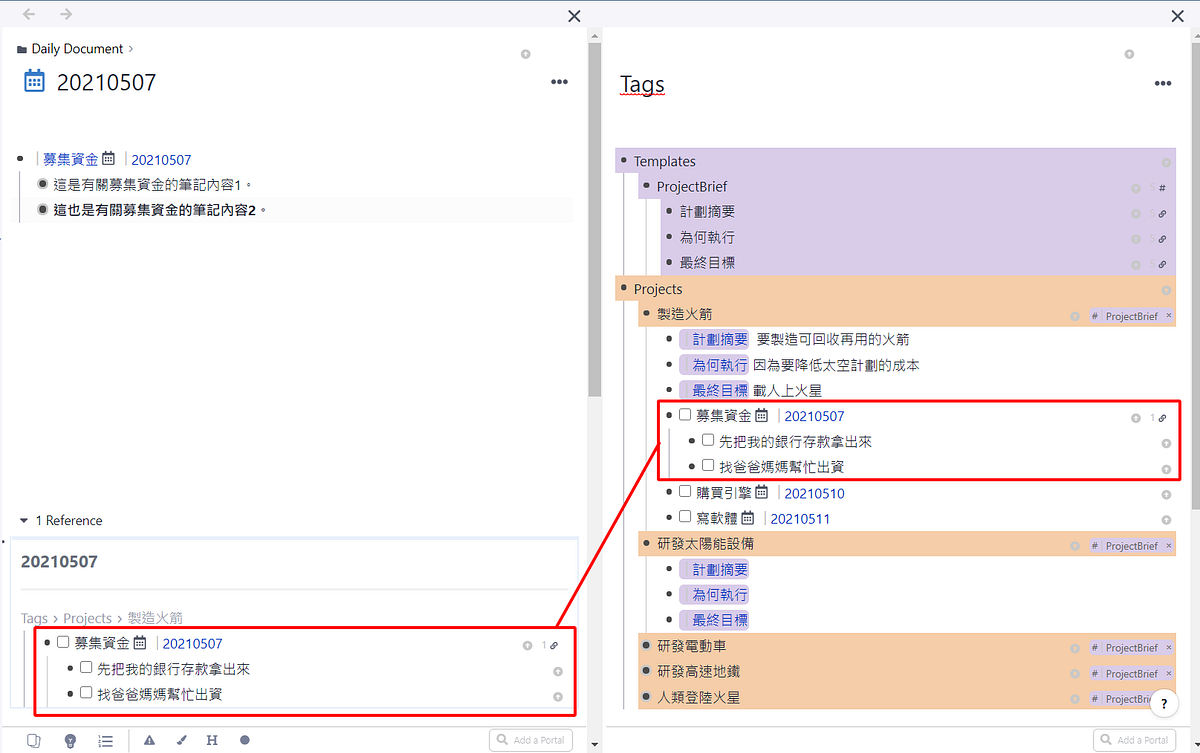
Task: Check the 購買引擎 task checkbox
Action: click(685, 491)
